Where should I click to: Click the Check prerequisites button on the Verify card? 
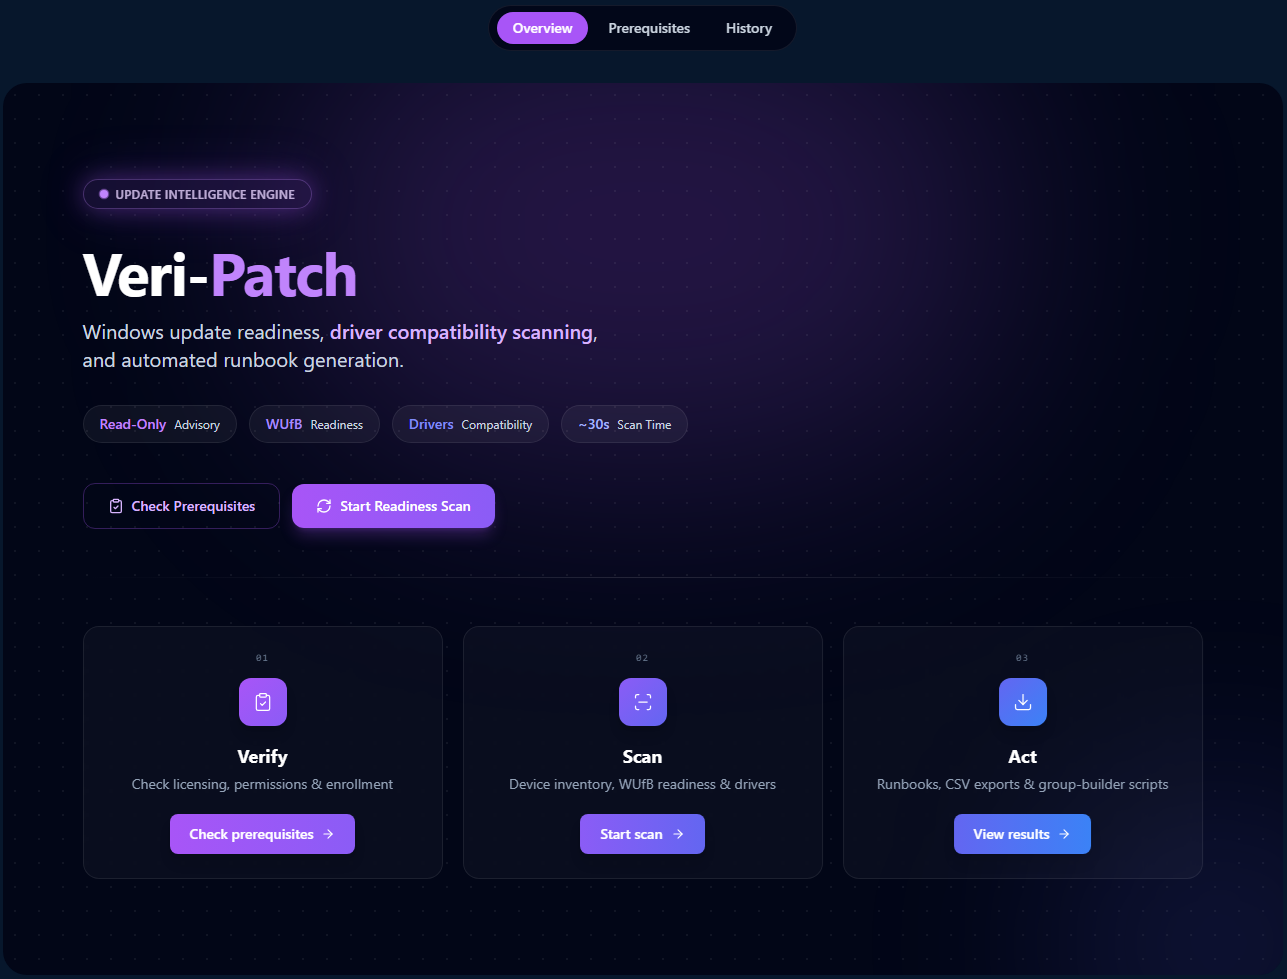pos(262,834)
